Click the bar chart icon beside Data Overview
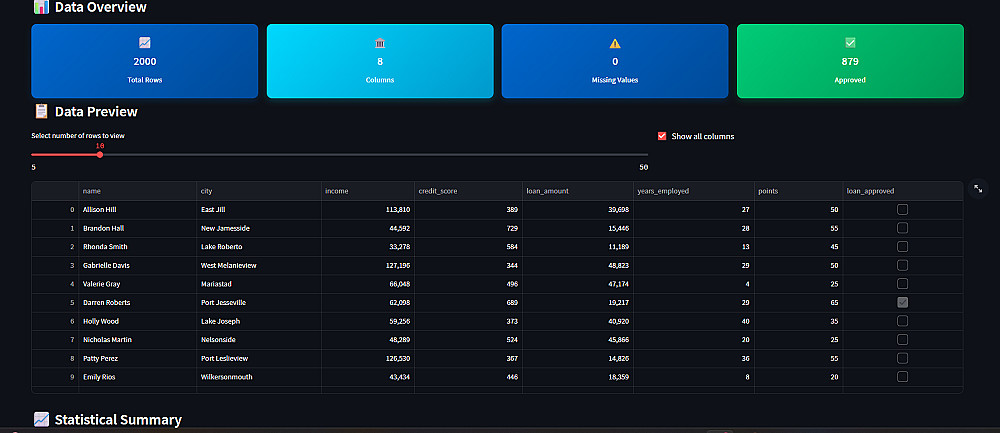 pos(41,7)
